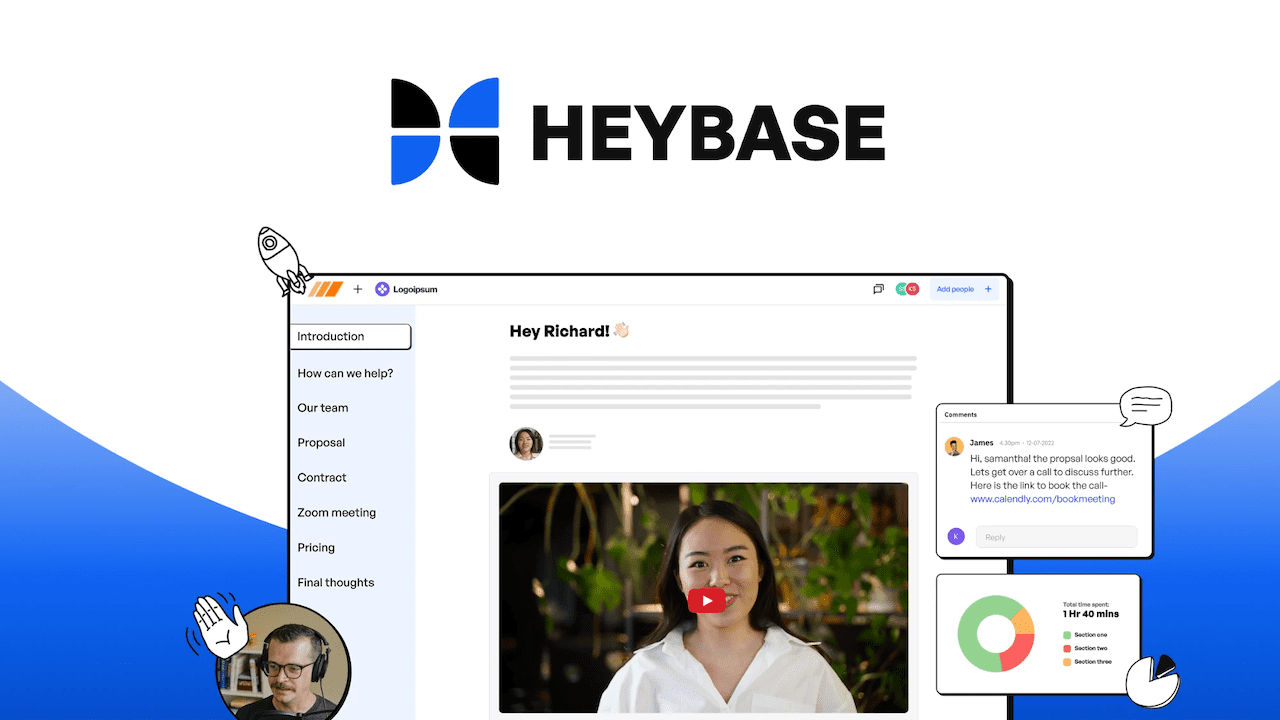Click the orange striped logo icon
Image resolution: width=1280 pixels, height=720 pixels.
click(325, 289)
